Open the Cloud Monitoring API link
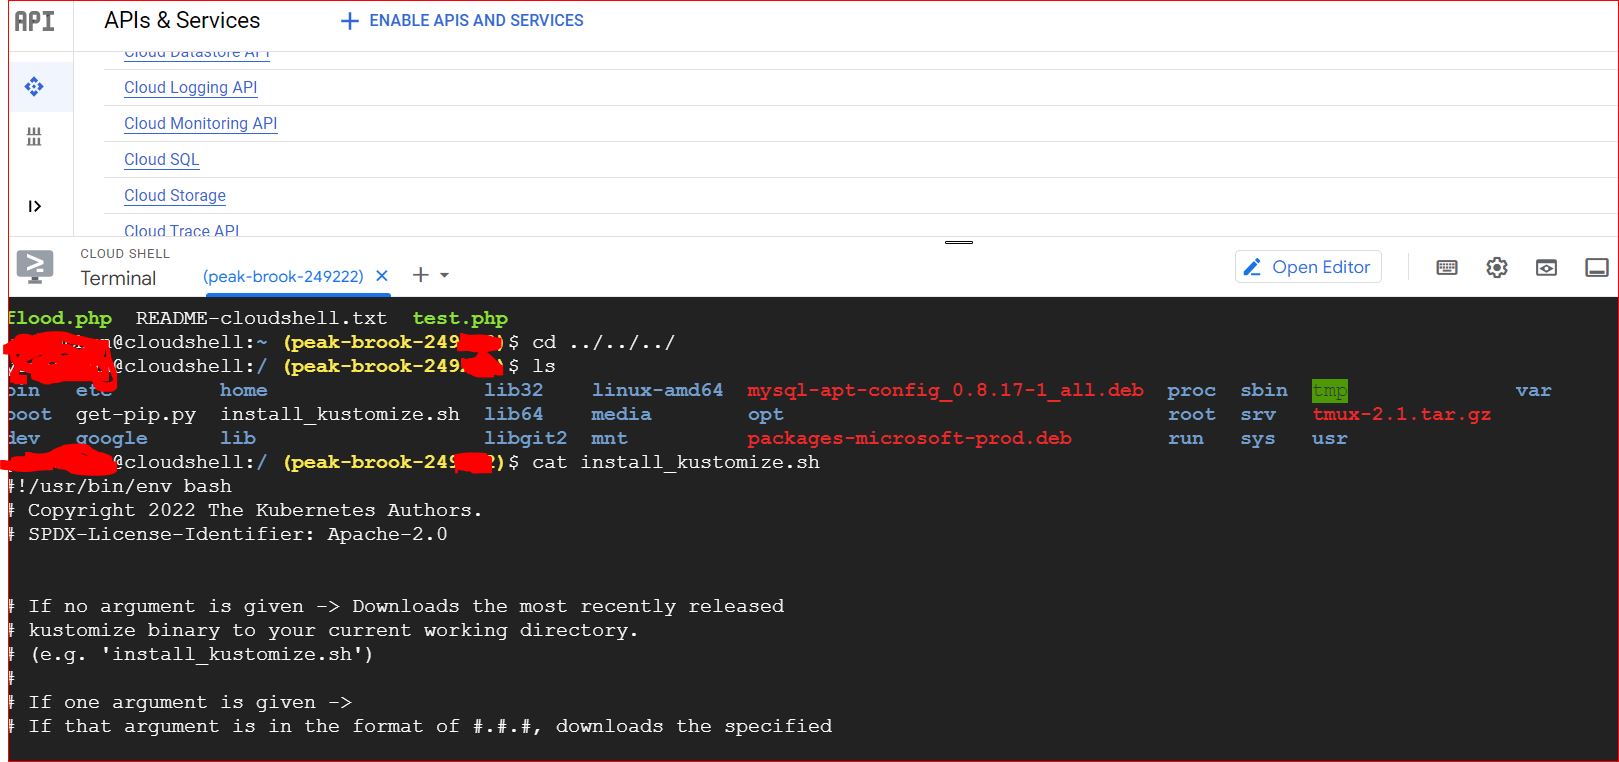1619x762 pixels. (x=200, y=124)
